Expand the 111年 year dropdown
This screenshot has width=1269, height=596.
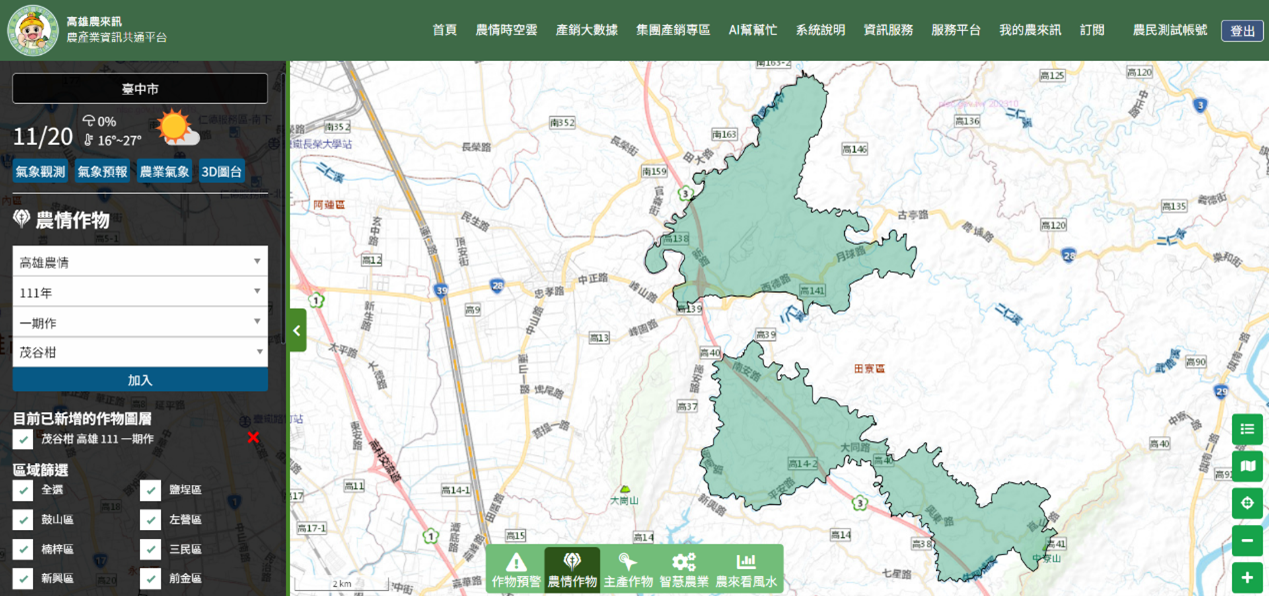(140, 292)
